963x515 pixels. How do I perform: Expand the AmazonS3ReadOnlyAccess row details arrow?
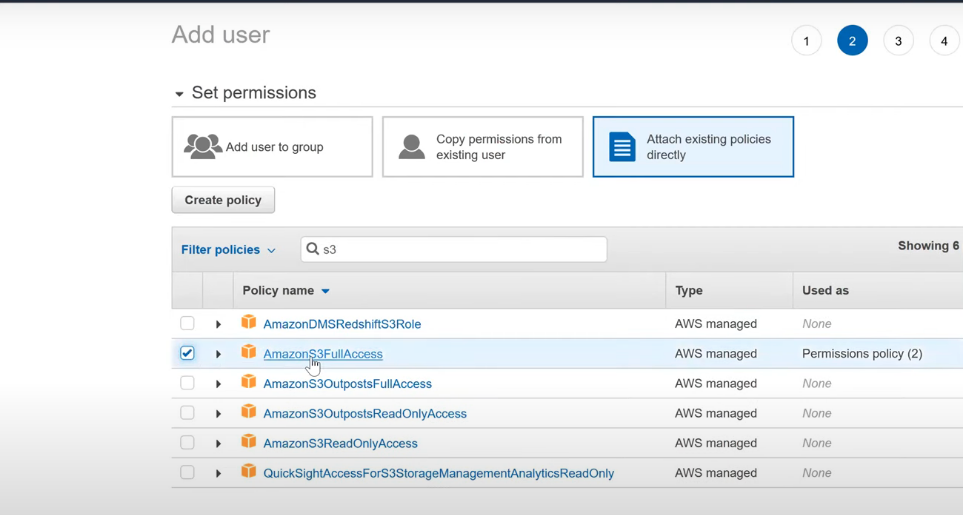coord(218,444)
